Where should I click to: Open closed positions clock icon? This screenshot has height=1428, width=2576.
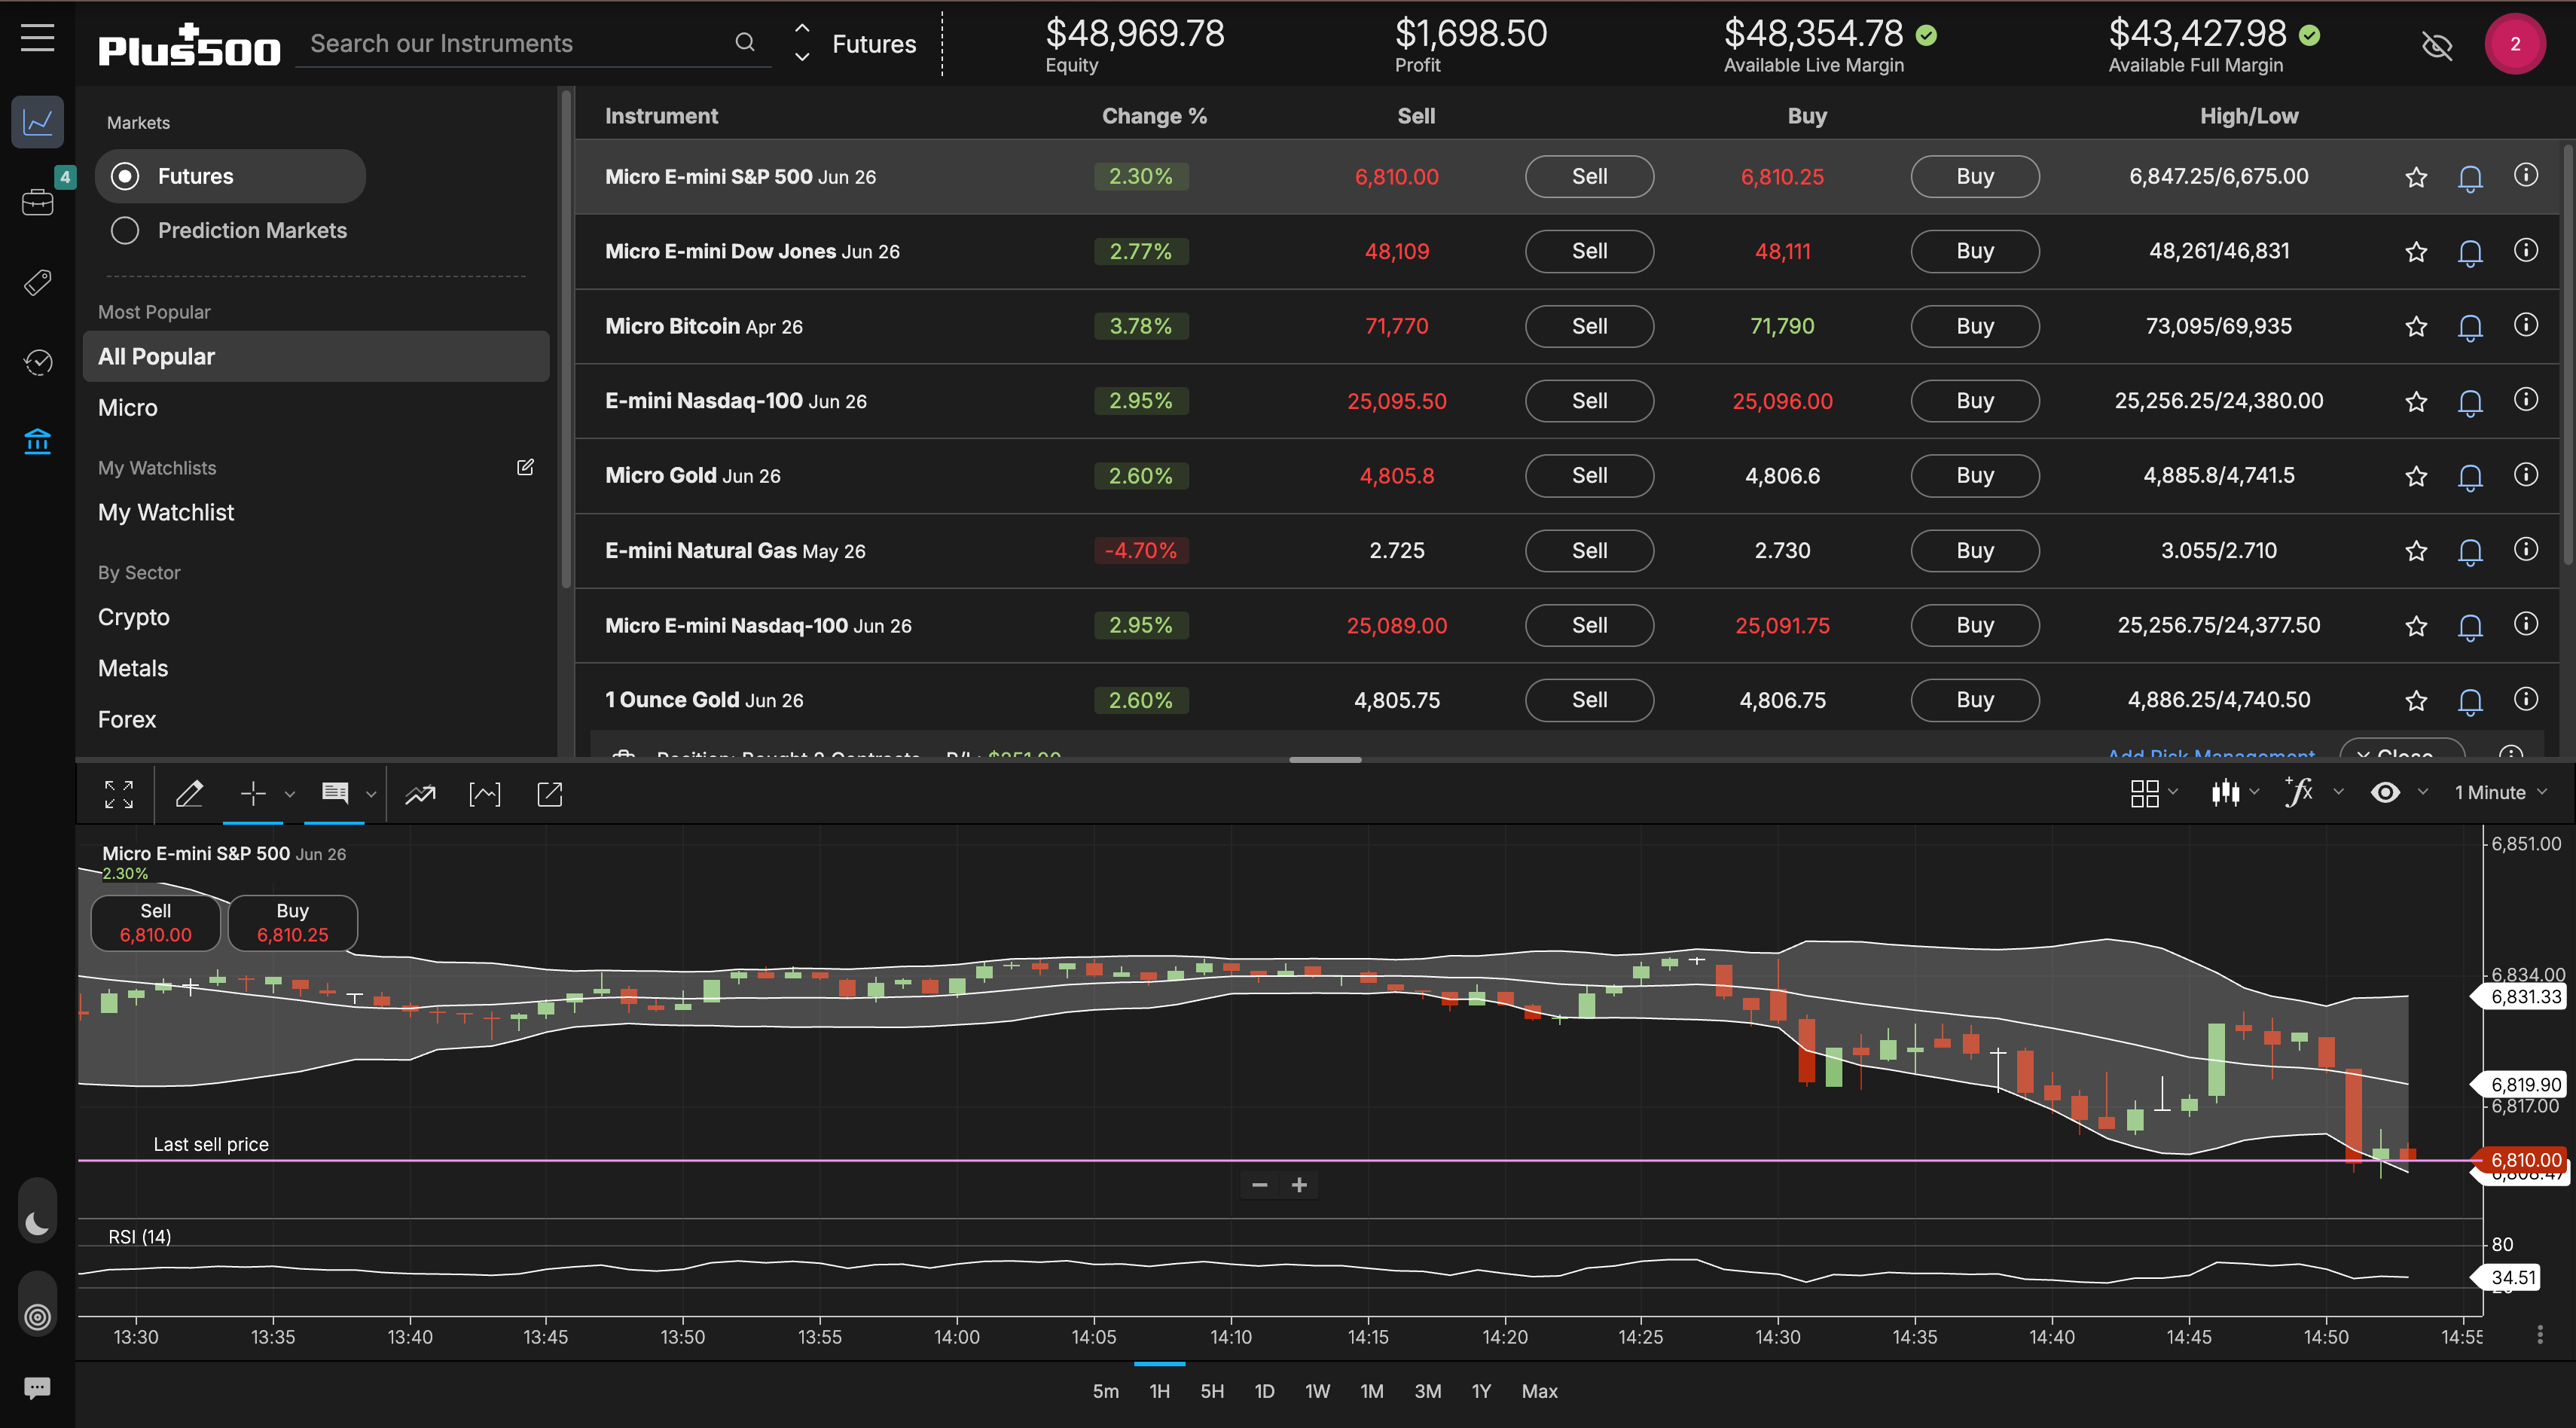coord(37,362)
